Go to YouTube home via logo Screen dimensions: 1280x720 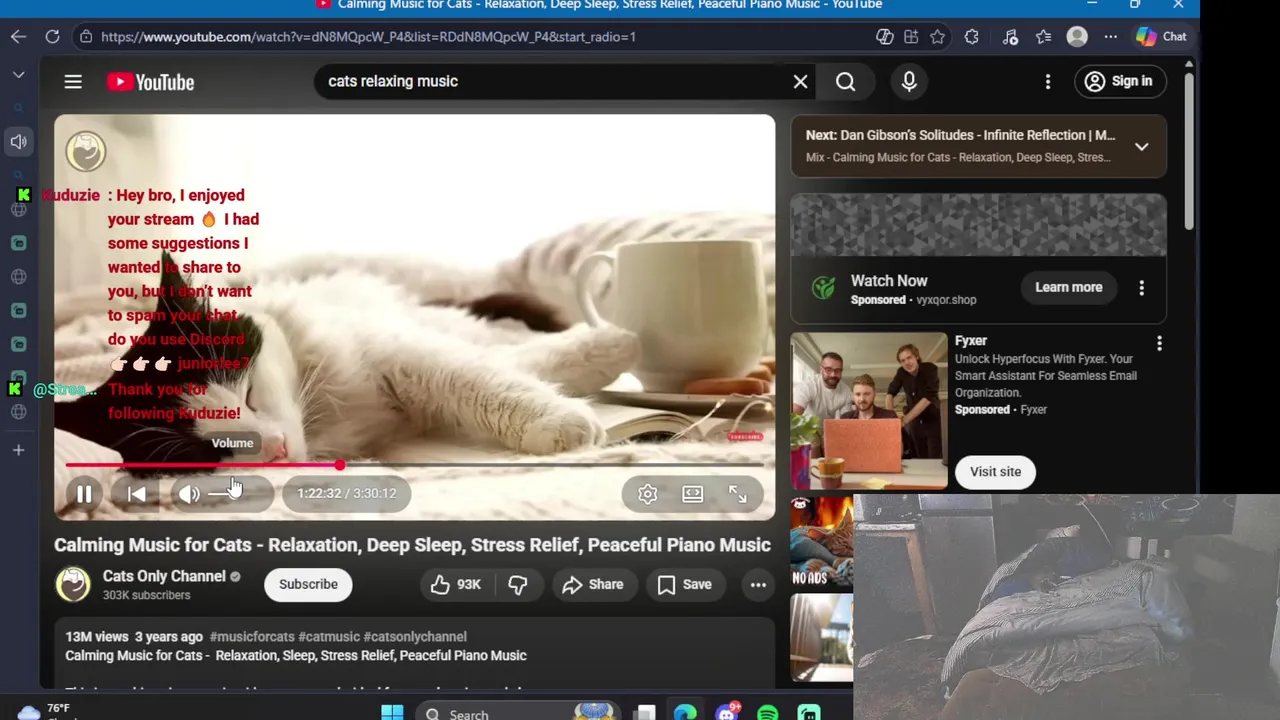click(151, 82)
